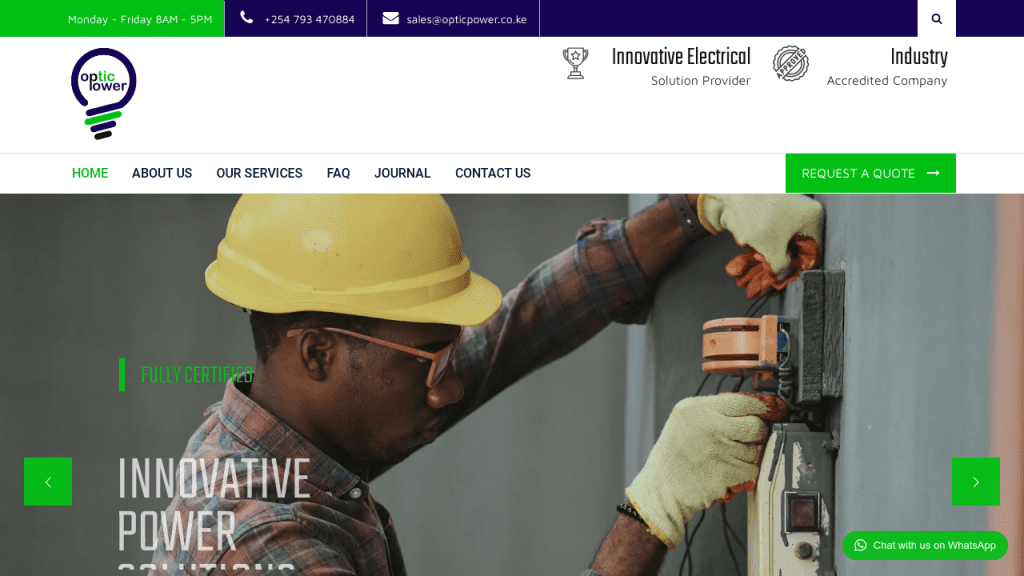1024x576 pixels.
Task: Click the phone handset icon
Action: [246, 18]
